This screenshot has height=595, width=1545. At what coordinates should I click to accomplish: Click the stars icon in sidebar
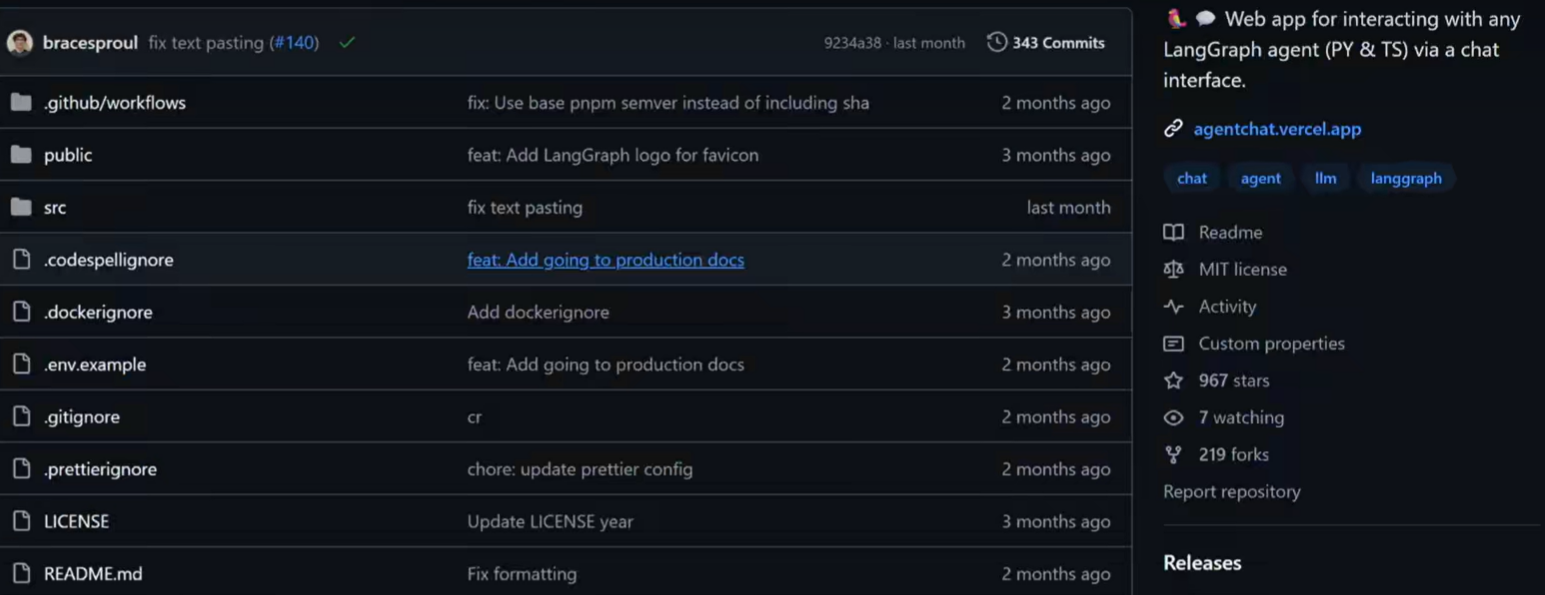click(x=1173, y=381)
